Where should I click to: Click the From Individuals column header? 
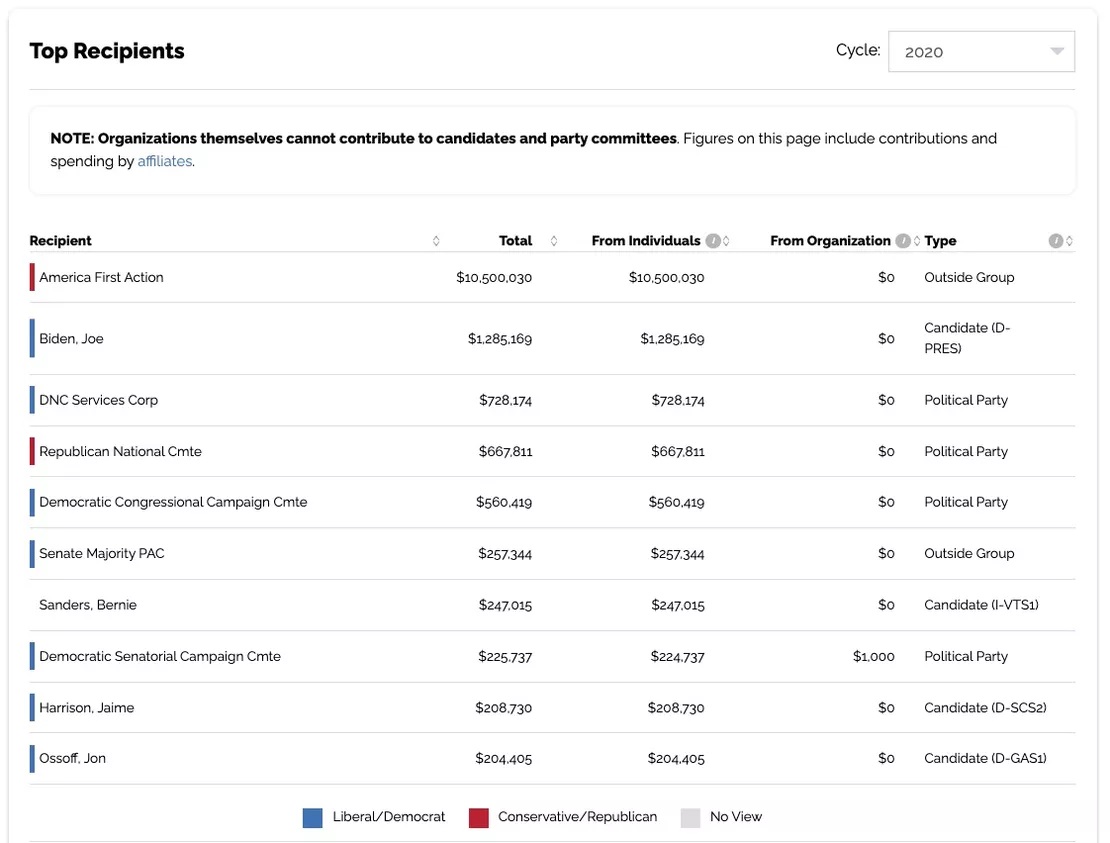pyautogui.click(x=646, y=241)
